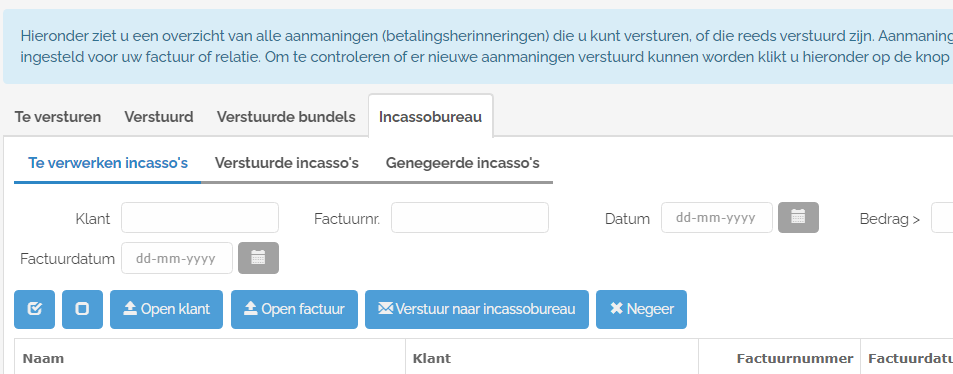Open calendar picker next to Factuurdatum field
Image resolution: width=953 pixels, height=374 pixels.
click(x=258, y=258)
